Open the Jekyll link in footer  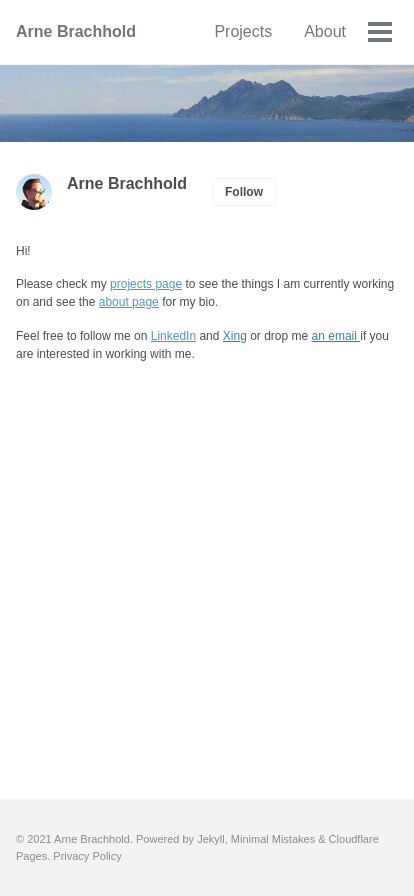(x=211, y=839)
